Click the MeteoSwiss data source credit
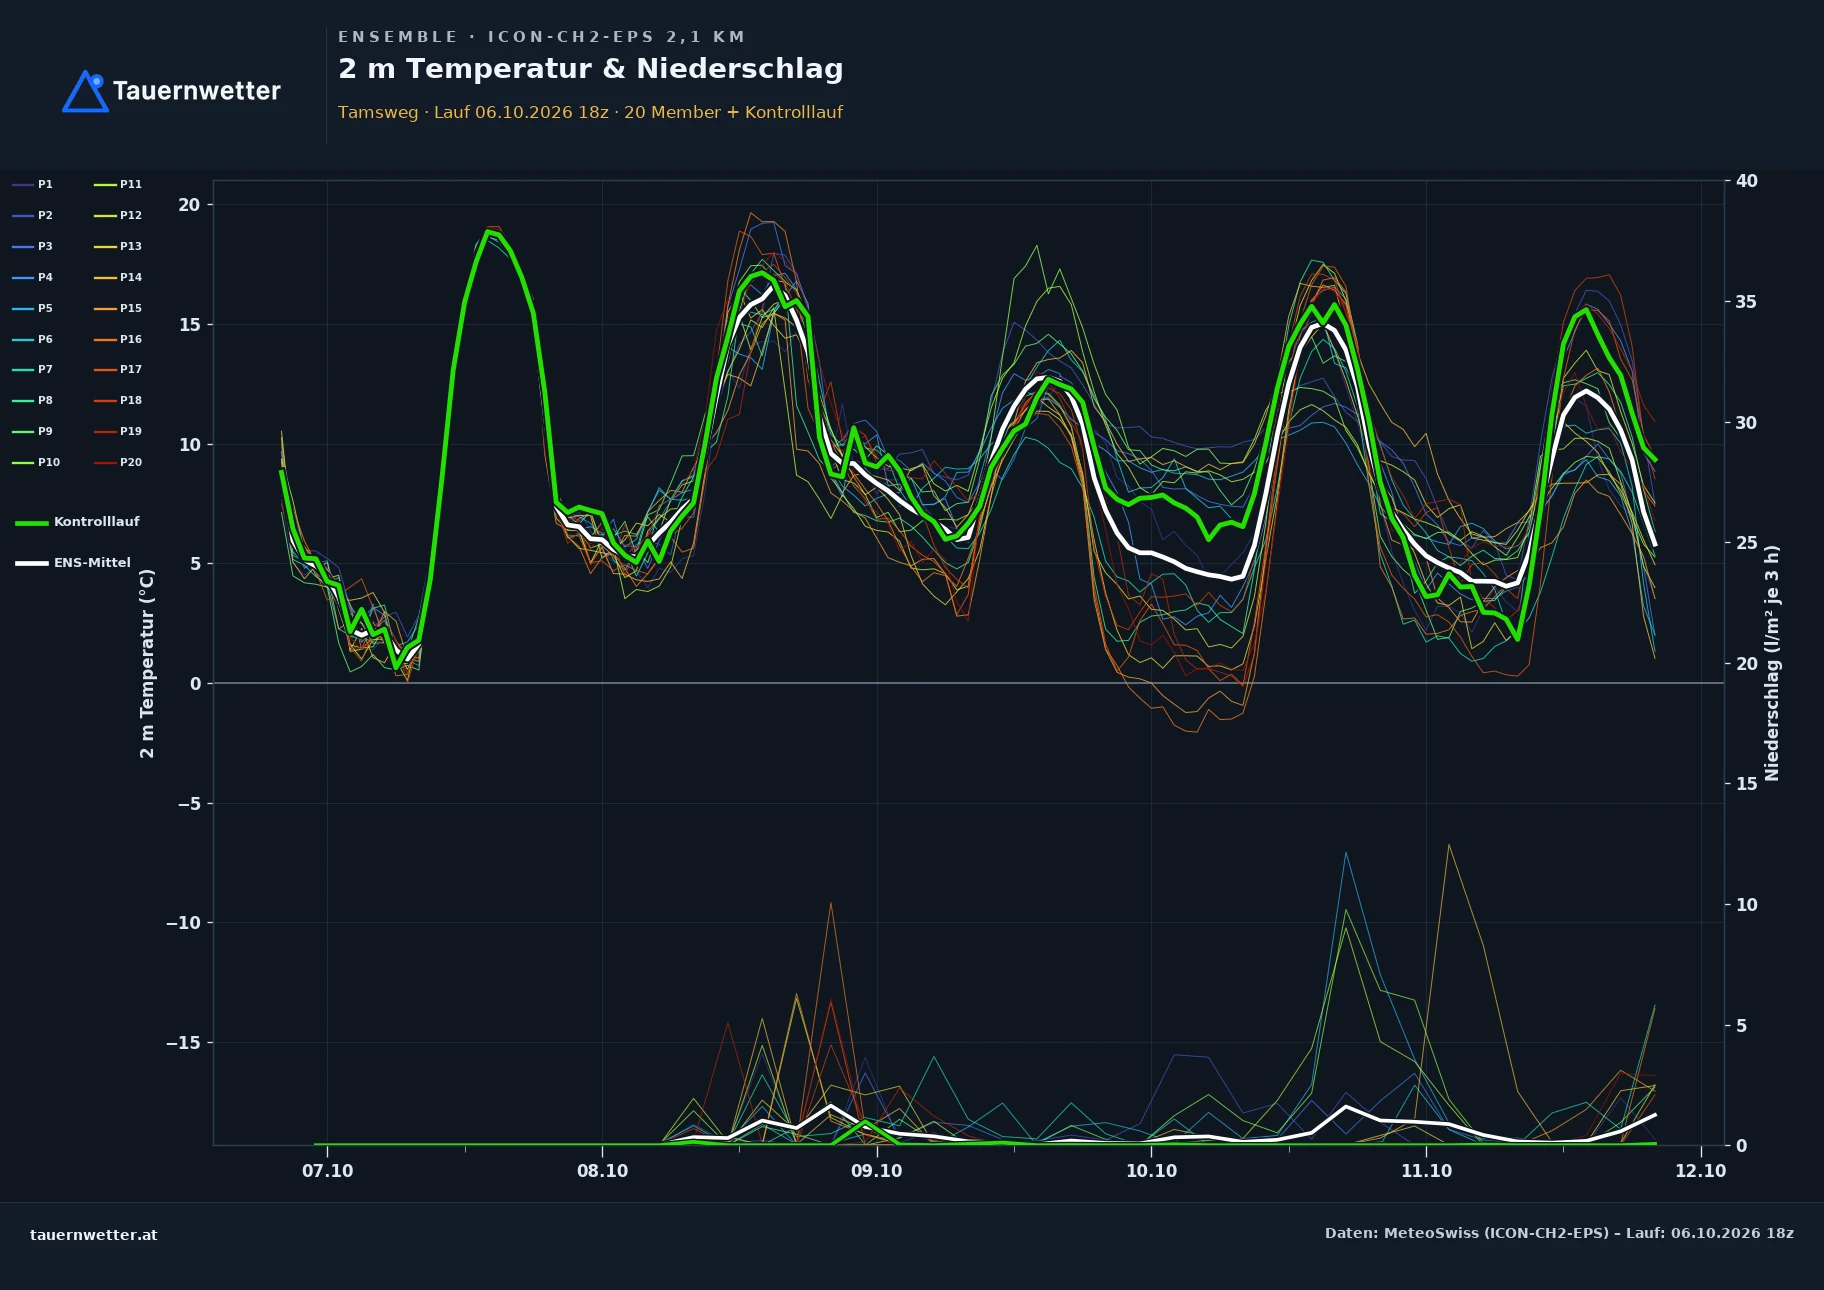Screen dimensions: 1824x1290 (1559, 1233)
